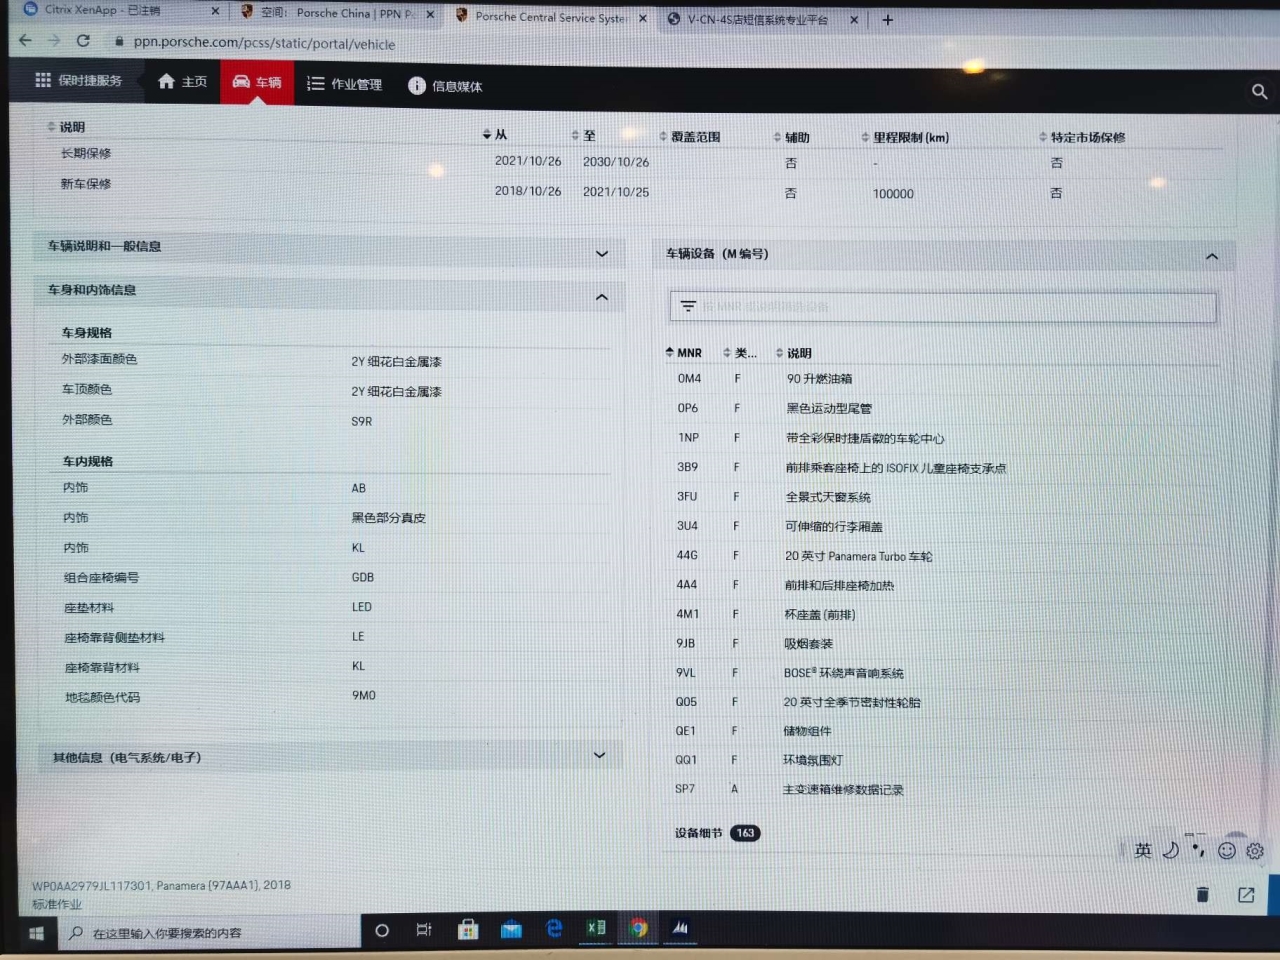The width and height of the screenshot is (1280, 960).
Task: Go to 主页 in the navigation bar
Action: pyautogui.click(x=183, y=81)
